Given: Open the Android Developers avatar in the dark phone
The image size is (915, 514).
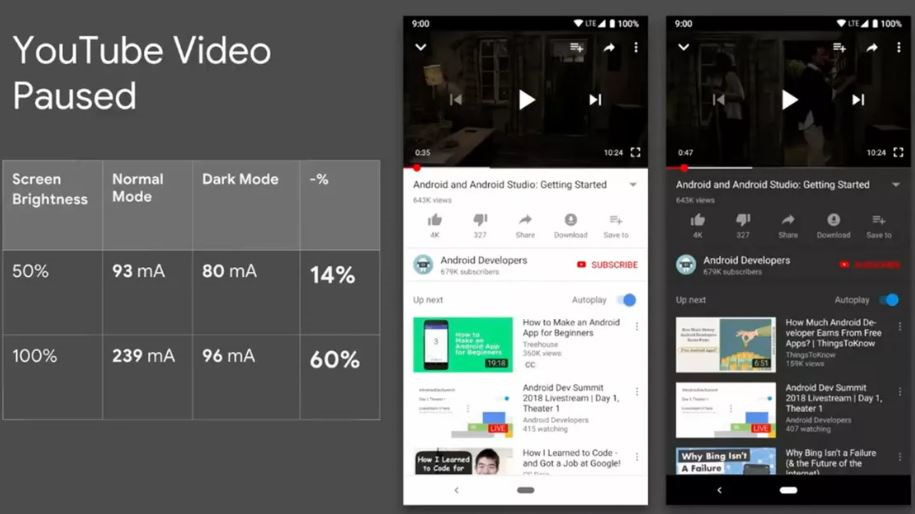Looking at the screenshot, I should tap(686, 265).
